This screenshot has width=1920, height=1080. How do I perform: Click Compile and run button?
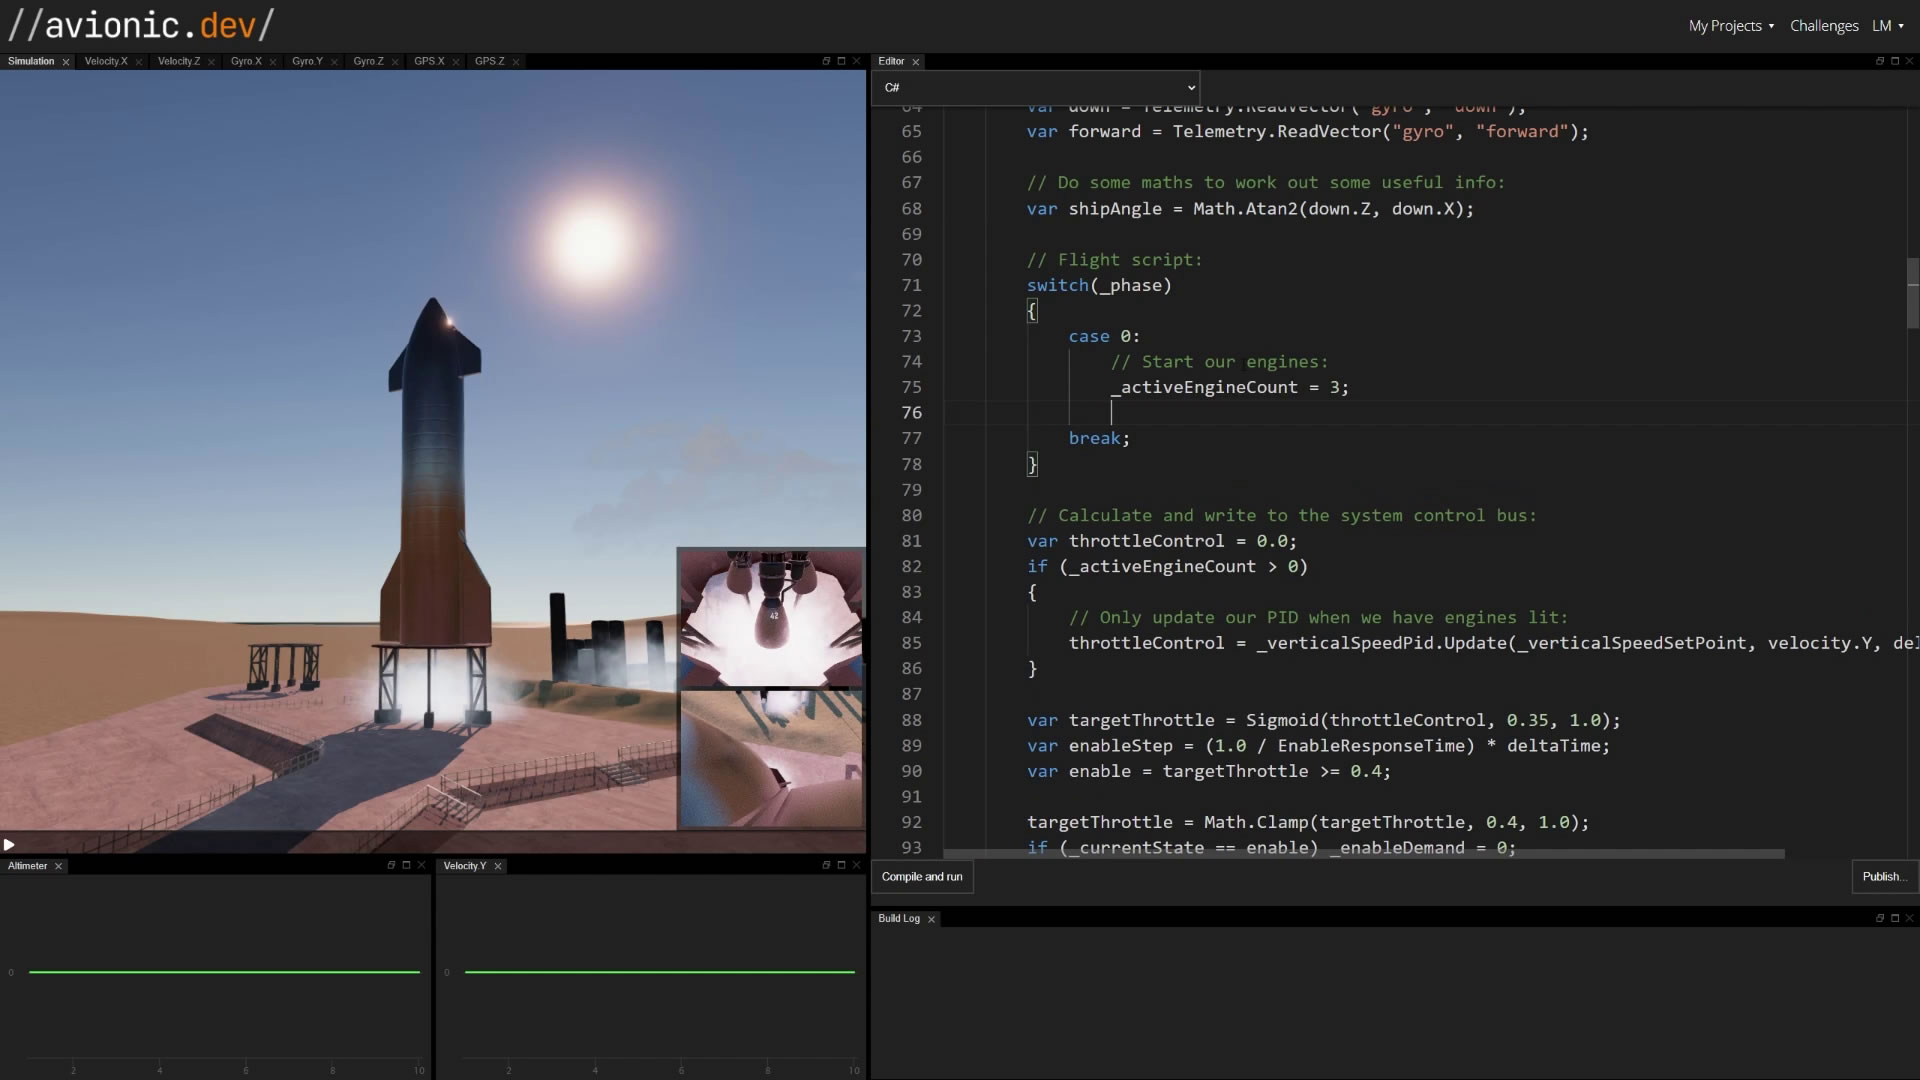tap(921, 877)
